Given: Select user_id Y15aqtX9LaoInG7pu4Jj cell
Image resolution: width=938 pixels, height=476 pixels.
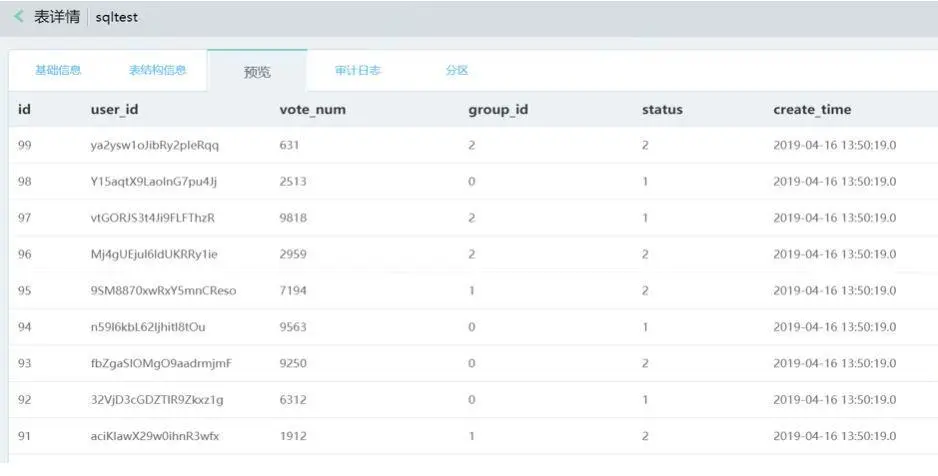Looking at the screenshot, I should (x=154, y=182).
